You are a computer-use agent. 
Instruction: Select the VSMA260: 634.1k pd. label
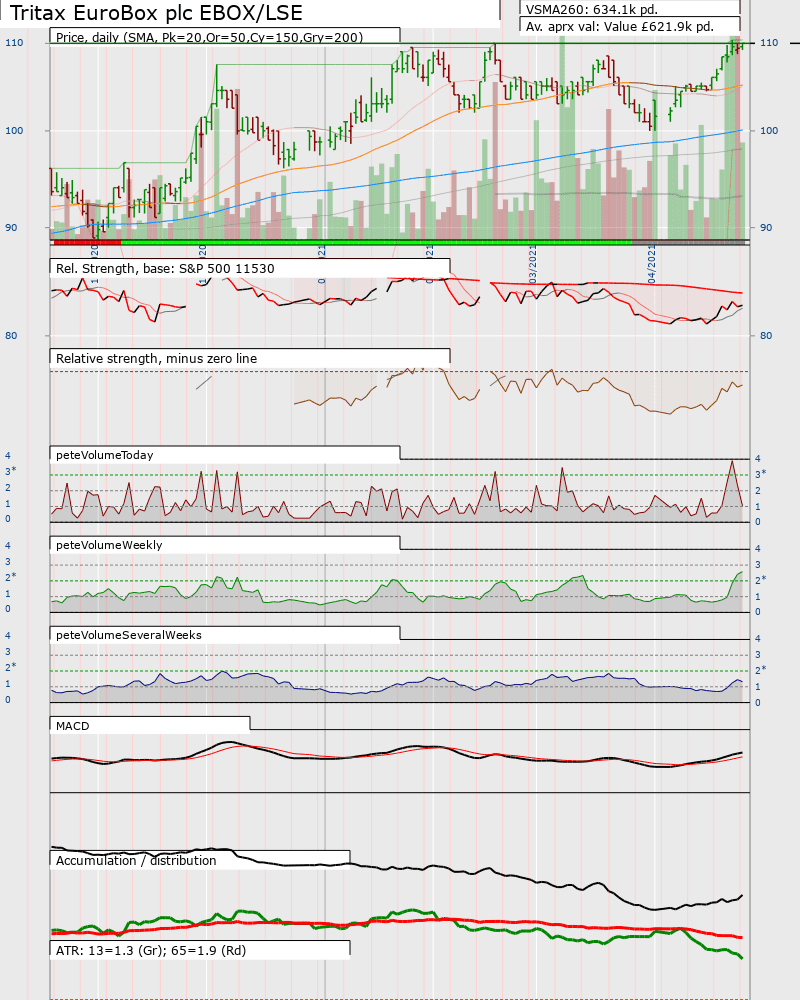pos(591,9)
